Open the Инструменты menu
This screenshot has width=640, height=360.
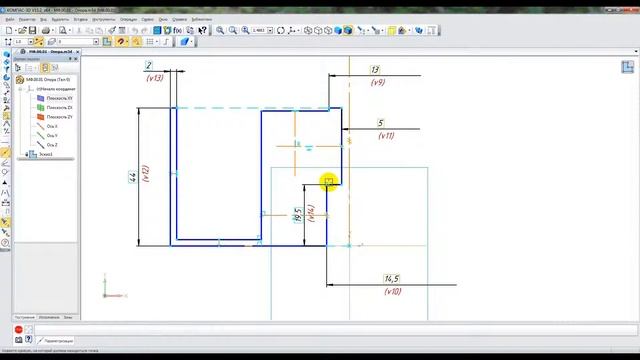coord(103,19)
